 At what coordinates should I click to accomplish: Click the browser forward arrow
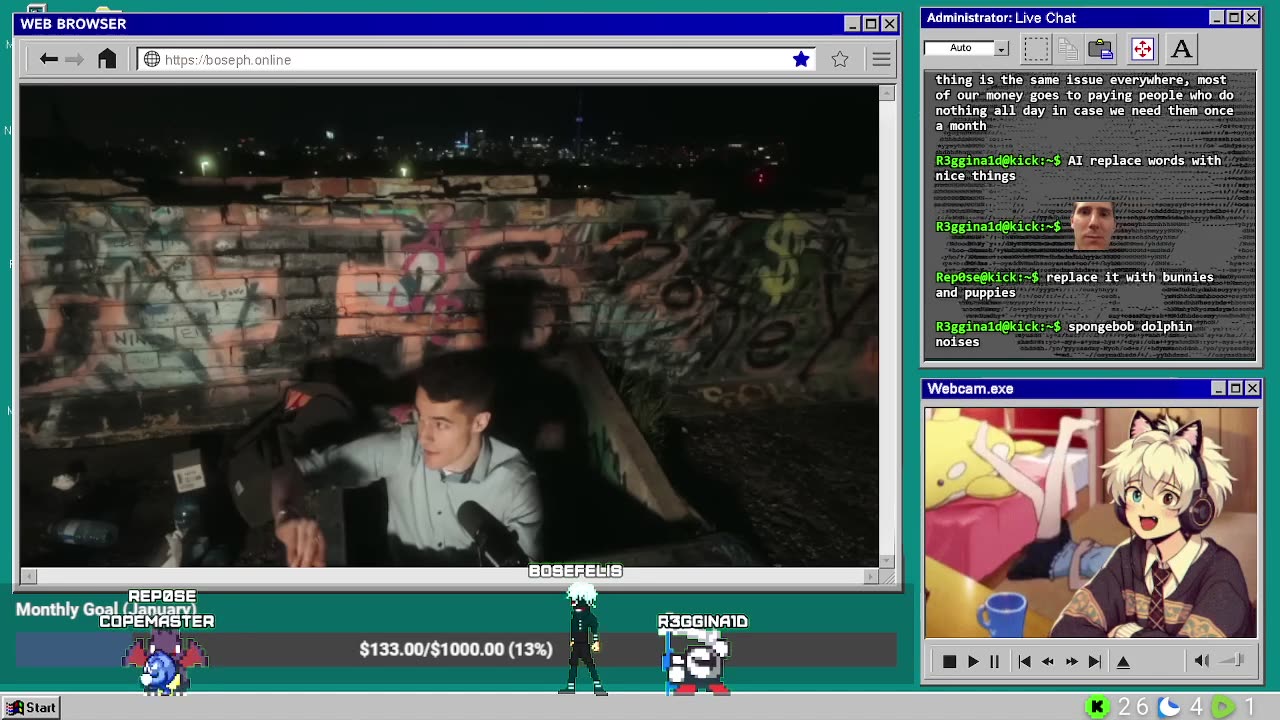coord(74,59)
